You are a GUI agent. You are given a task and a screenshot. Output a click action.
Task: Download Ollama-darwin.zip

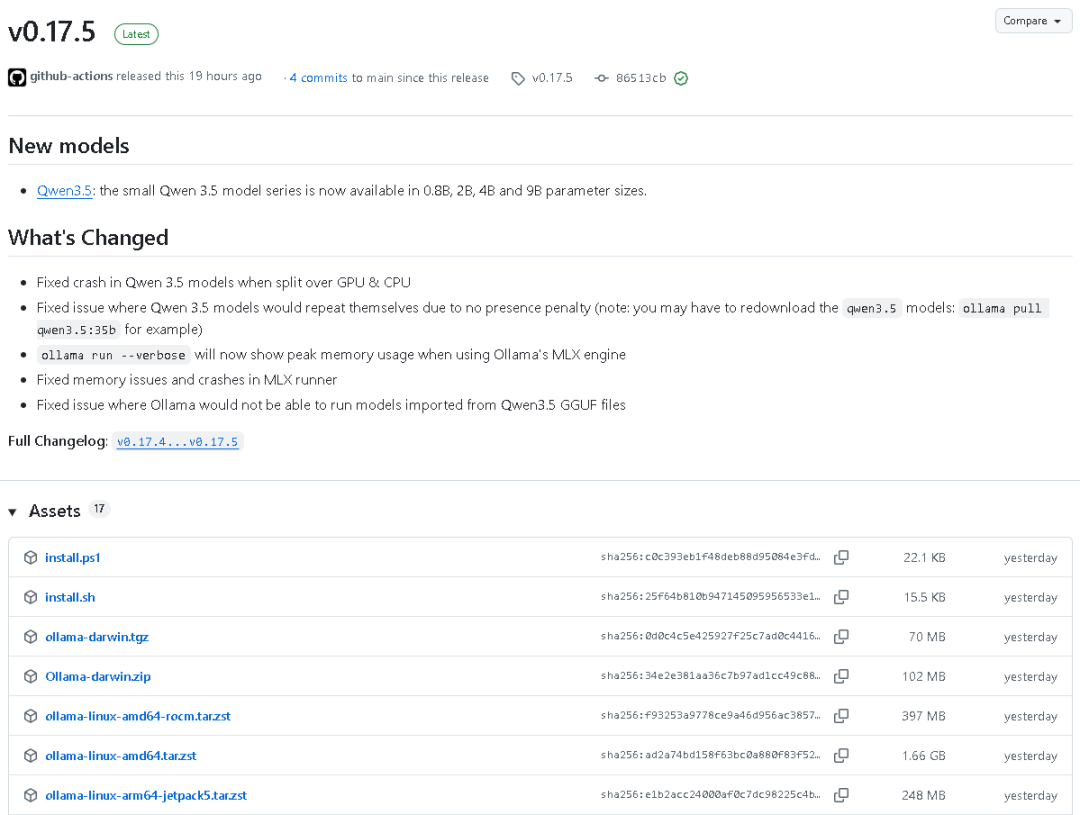tap(98, 677)
